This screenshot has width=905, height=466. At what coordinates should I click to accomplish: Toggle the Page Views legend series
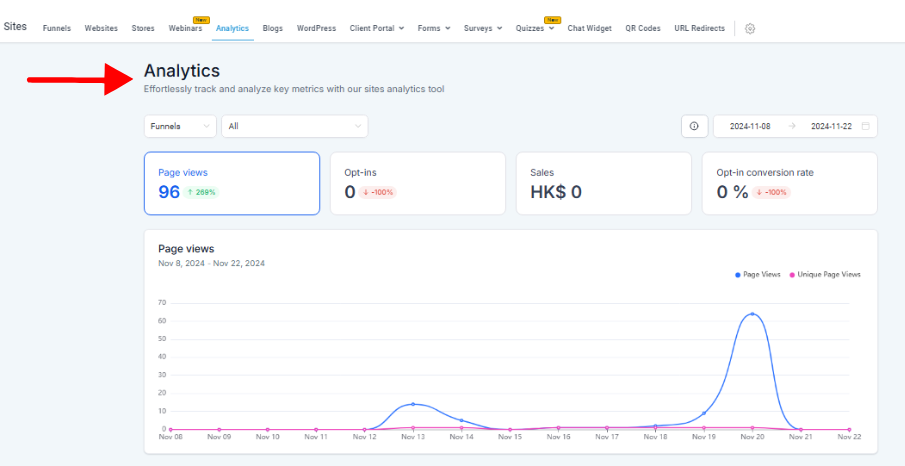coord(758,275)
